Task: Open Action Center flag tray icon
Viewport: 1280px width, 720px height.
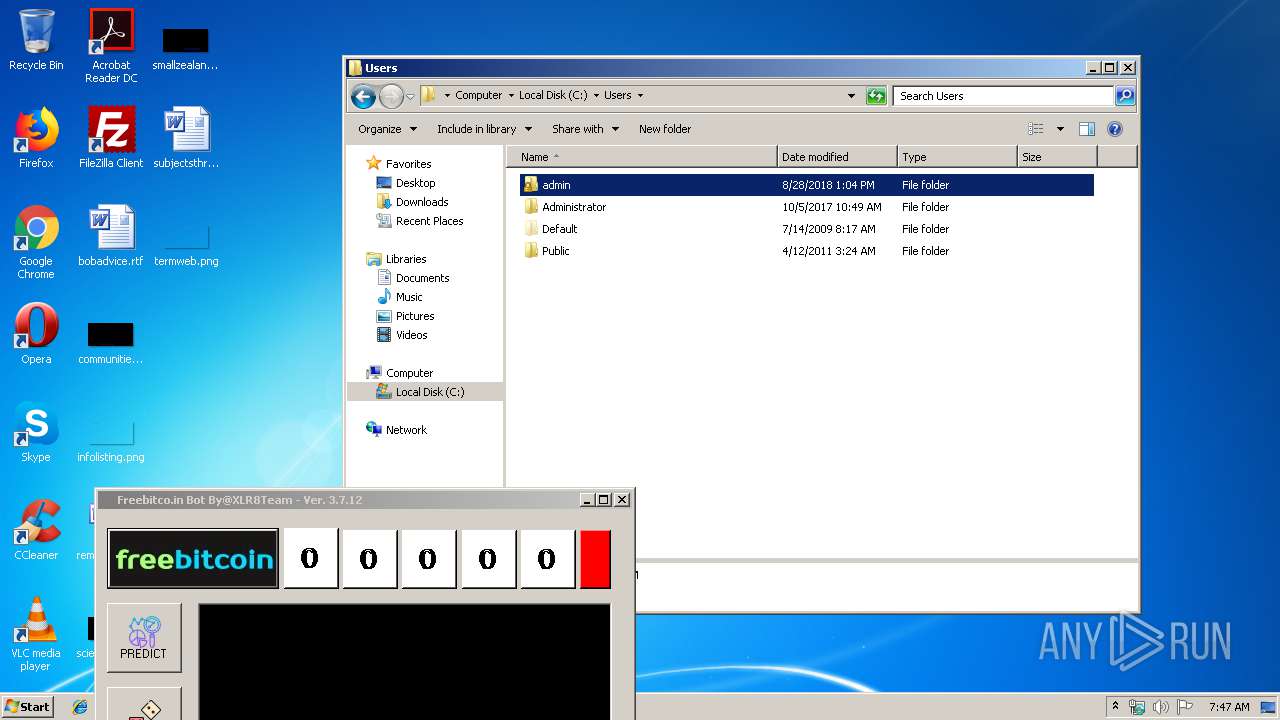Action: click(x=1185, y=707)
